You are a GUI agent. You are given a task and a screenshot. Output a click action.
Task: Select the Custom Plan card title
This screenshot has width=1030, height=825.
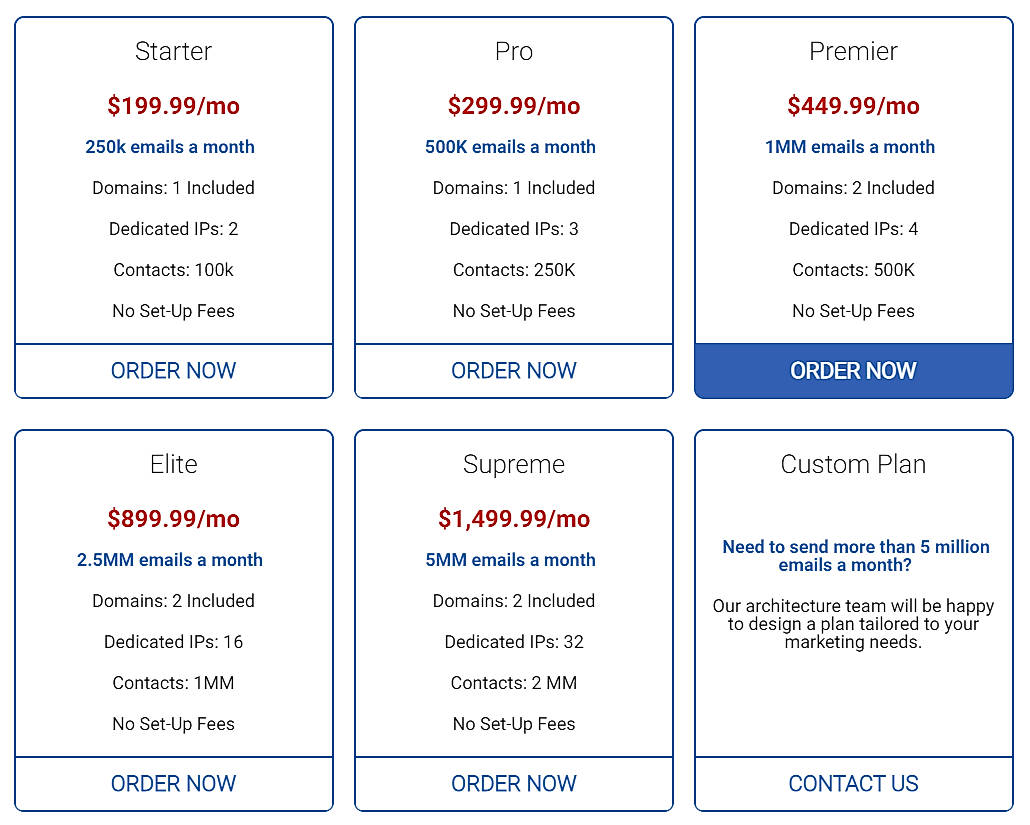(853, 464)
